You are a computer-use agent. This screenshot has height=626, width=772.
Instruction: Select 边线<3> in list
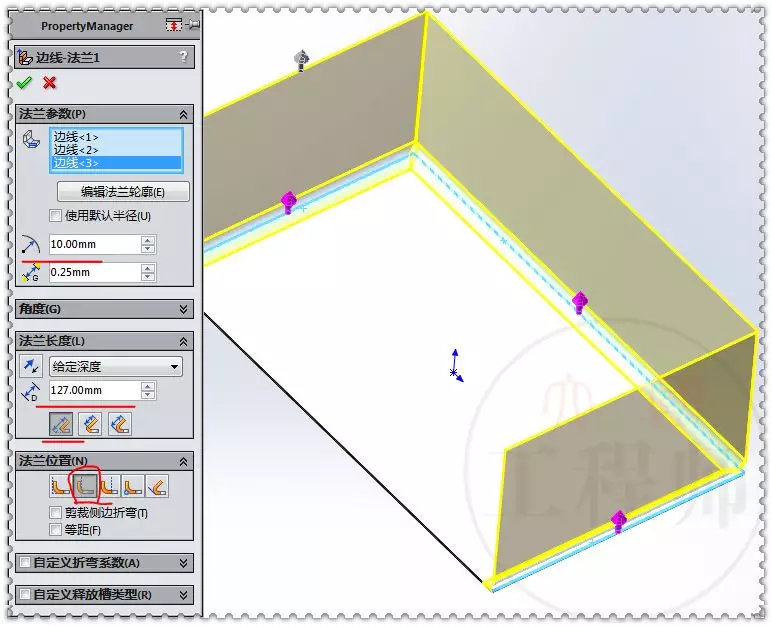[x=116, y=163]
